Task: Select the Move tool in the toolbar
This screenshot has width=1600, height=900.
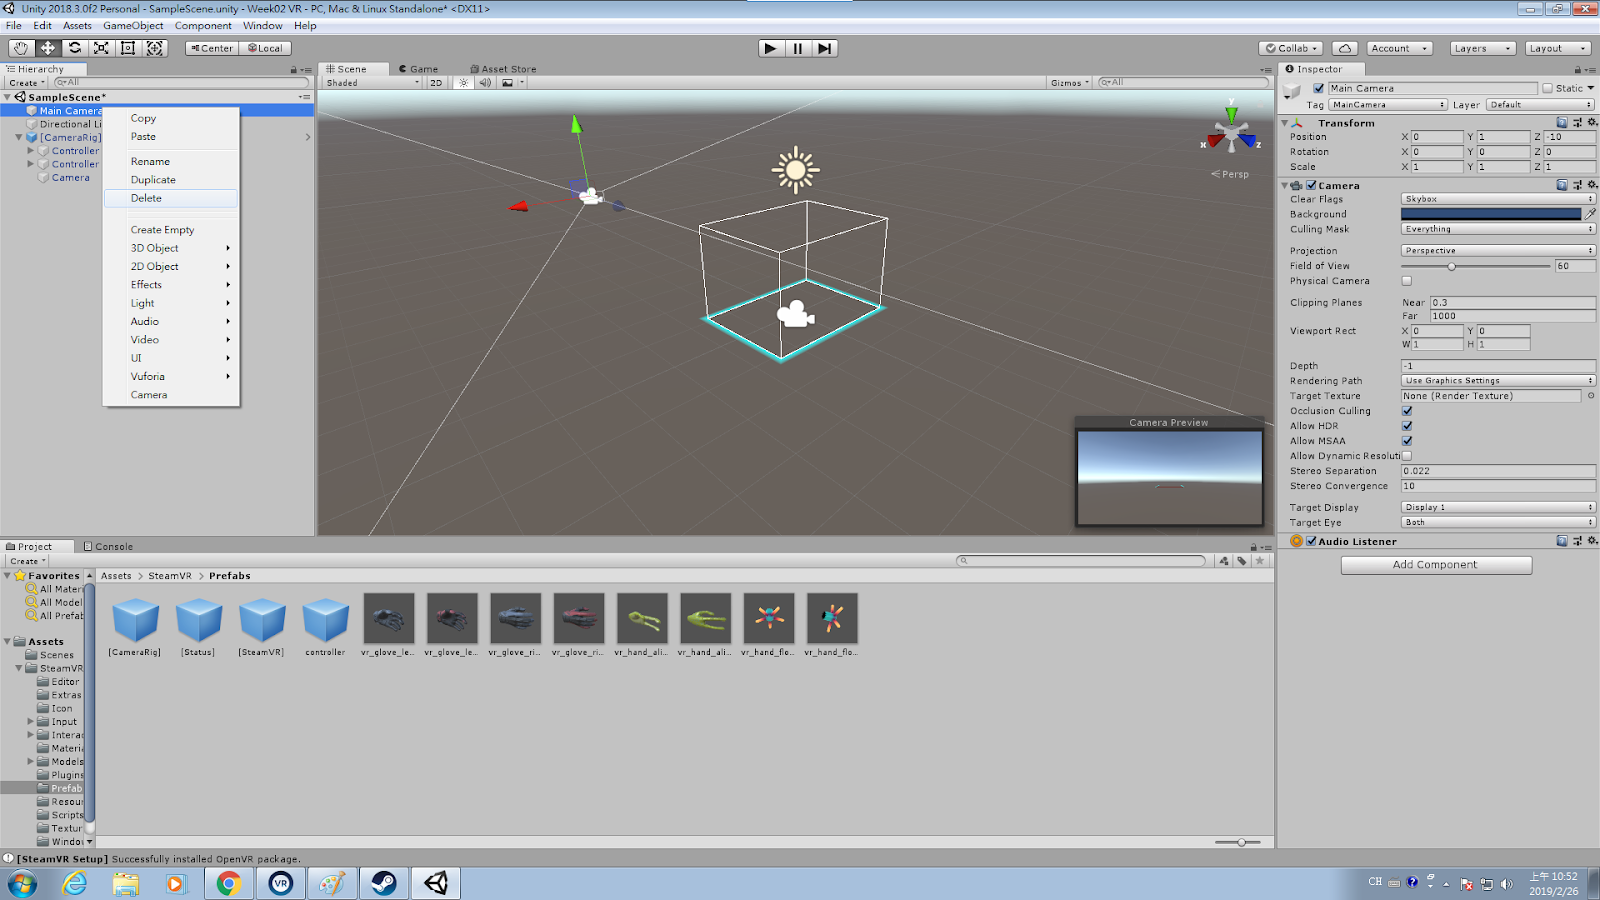Action: click(48, 48)
